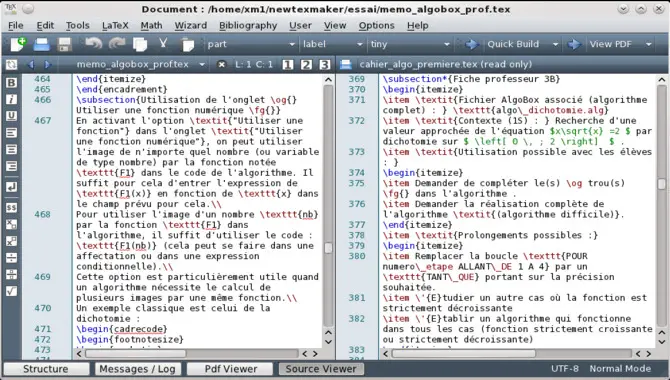Screen dimensions: 670x380
Task: Open the Tools menu
Action: pyautogui.click(x=77, y=26)
